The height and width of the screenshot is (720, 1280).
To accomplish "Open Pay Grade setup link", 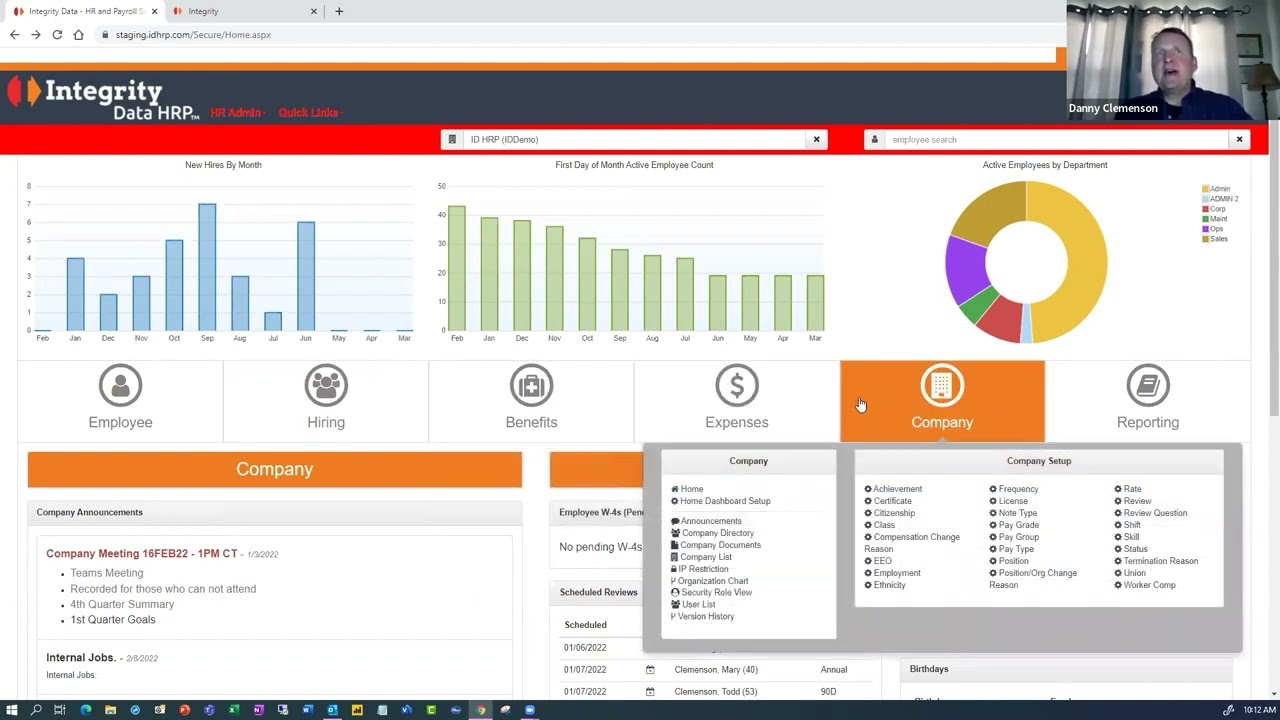I will coord(1014,525).
